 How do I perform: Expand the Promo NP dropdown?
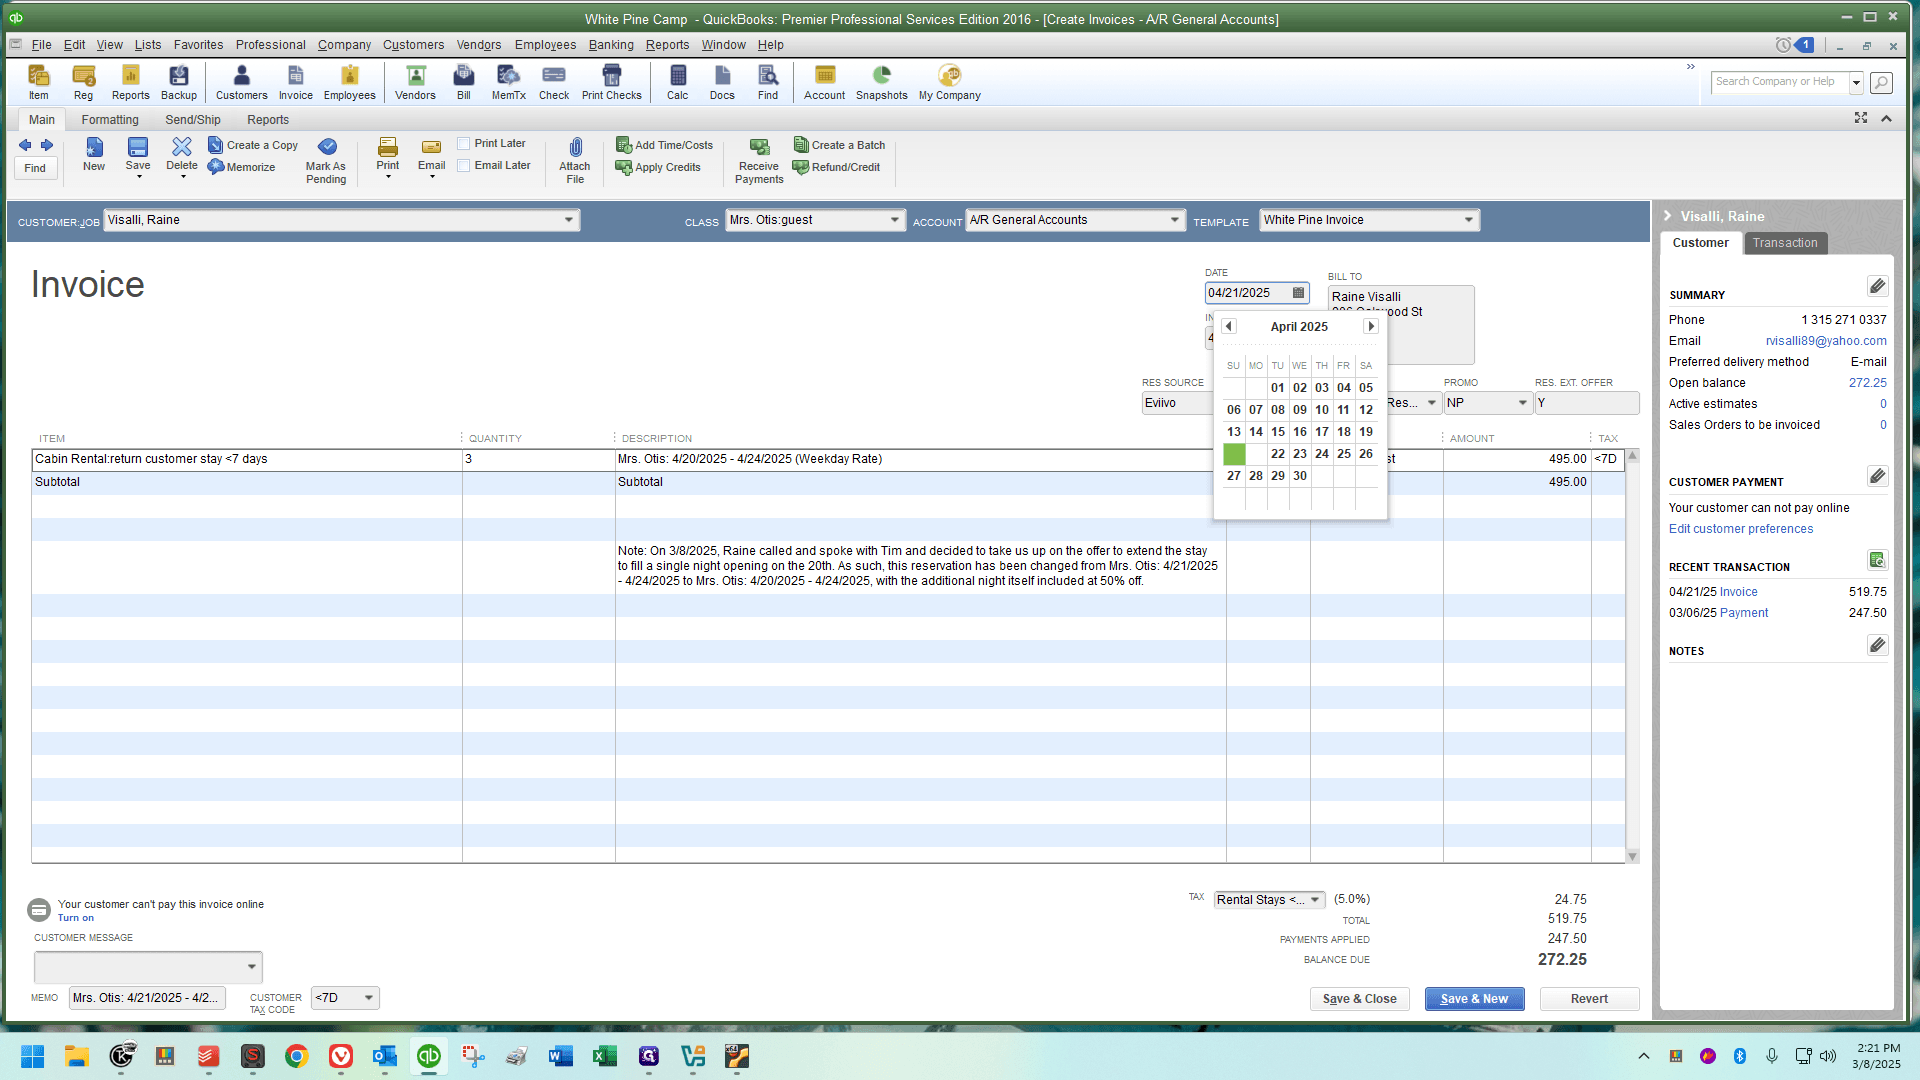[x=1523, y=403]
